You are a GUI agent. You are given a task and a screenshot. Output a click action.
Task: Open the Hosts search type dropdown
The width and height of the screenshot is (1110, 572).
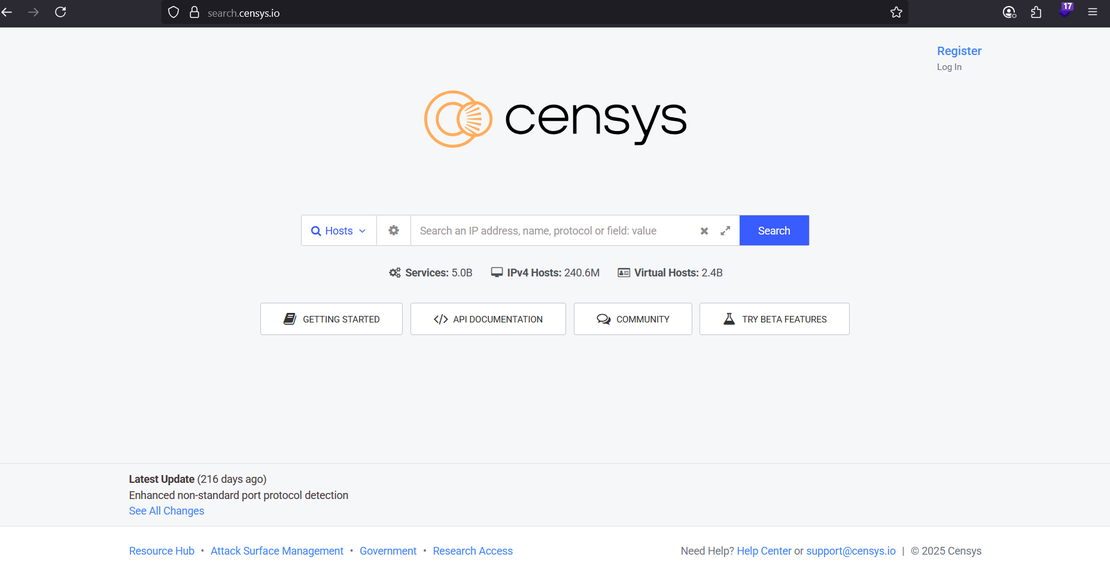339,231
